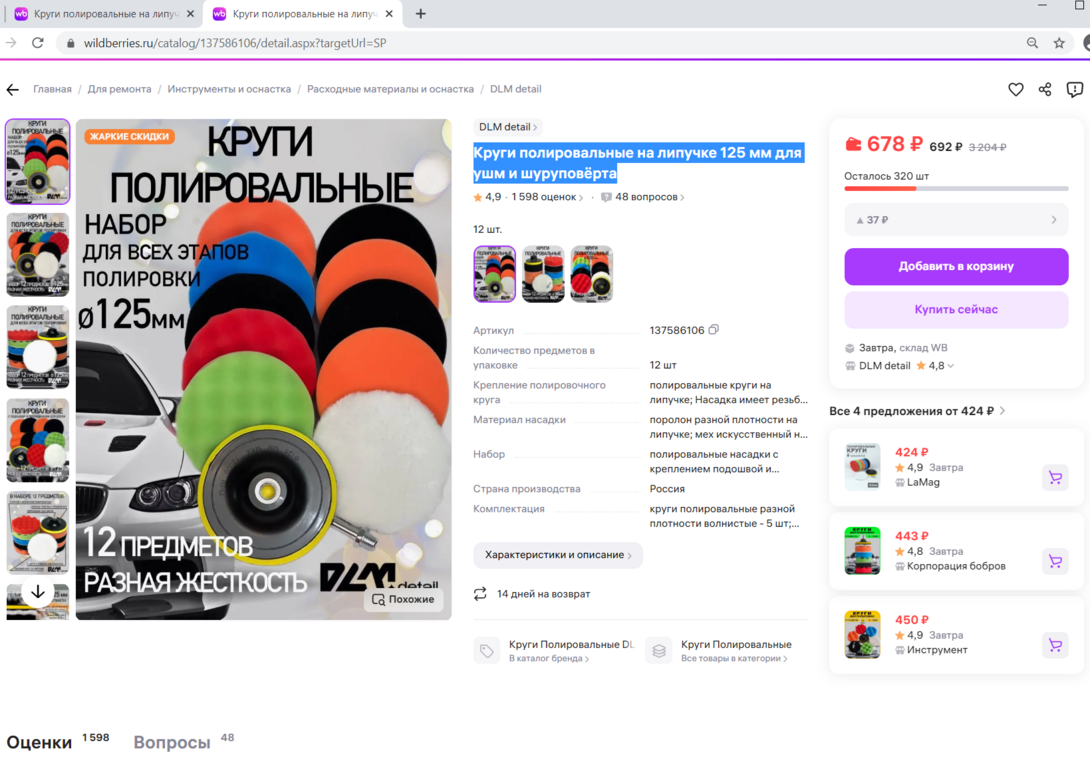Open DLM detail brand chip
This screenshot has height=773, width=1090.
click(x=508, y=127)
